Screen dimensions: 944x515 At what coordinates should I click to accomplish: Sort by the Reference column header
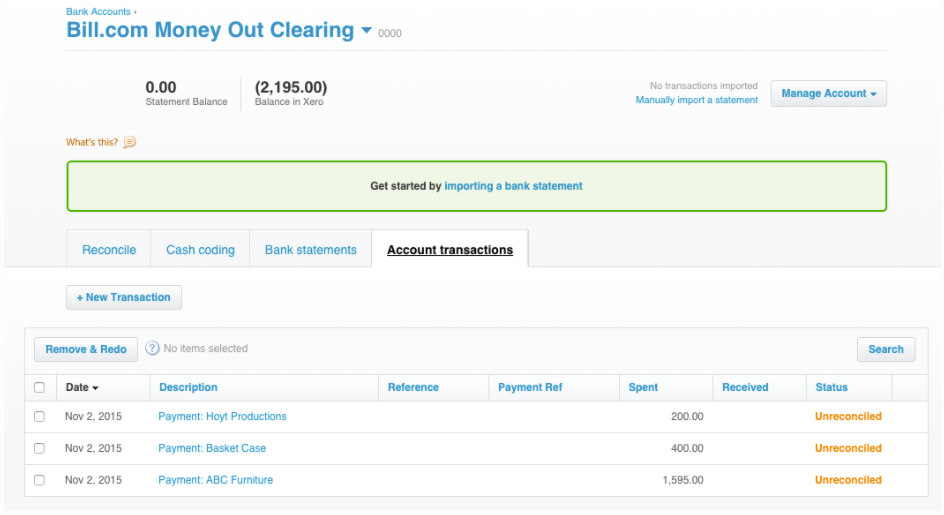[413, 387]
